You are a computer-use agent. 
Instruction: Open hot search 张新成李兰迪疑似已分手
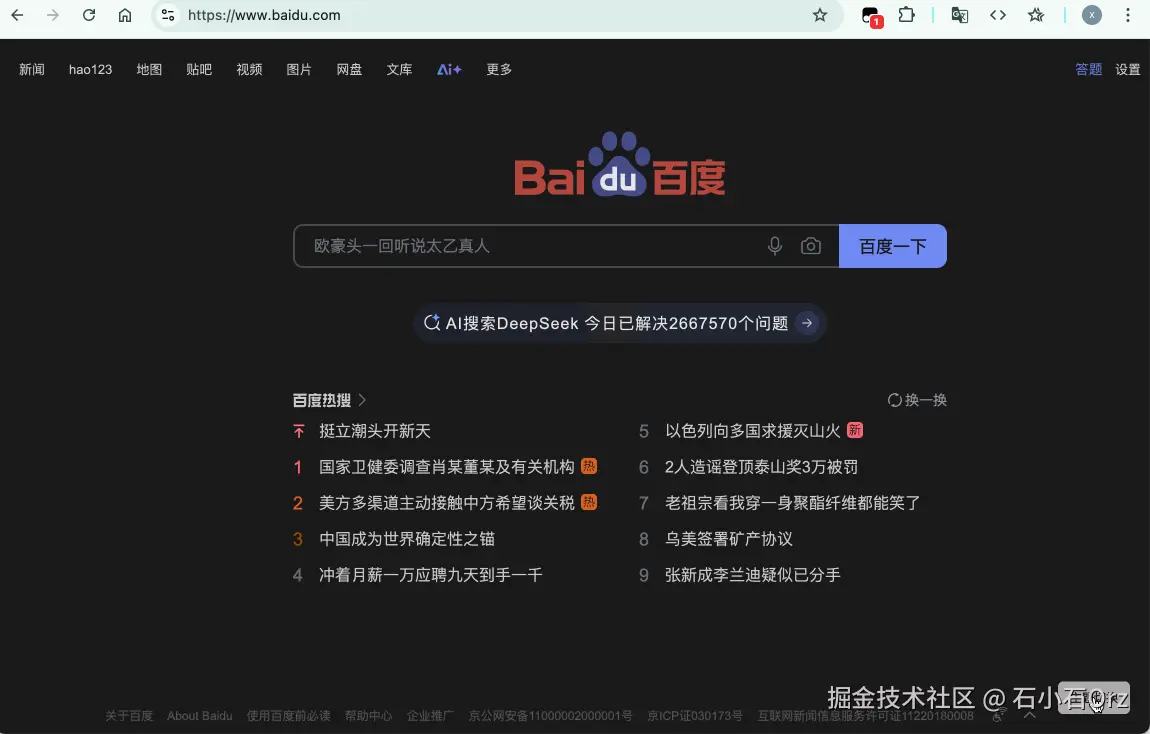coord(752,575)
